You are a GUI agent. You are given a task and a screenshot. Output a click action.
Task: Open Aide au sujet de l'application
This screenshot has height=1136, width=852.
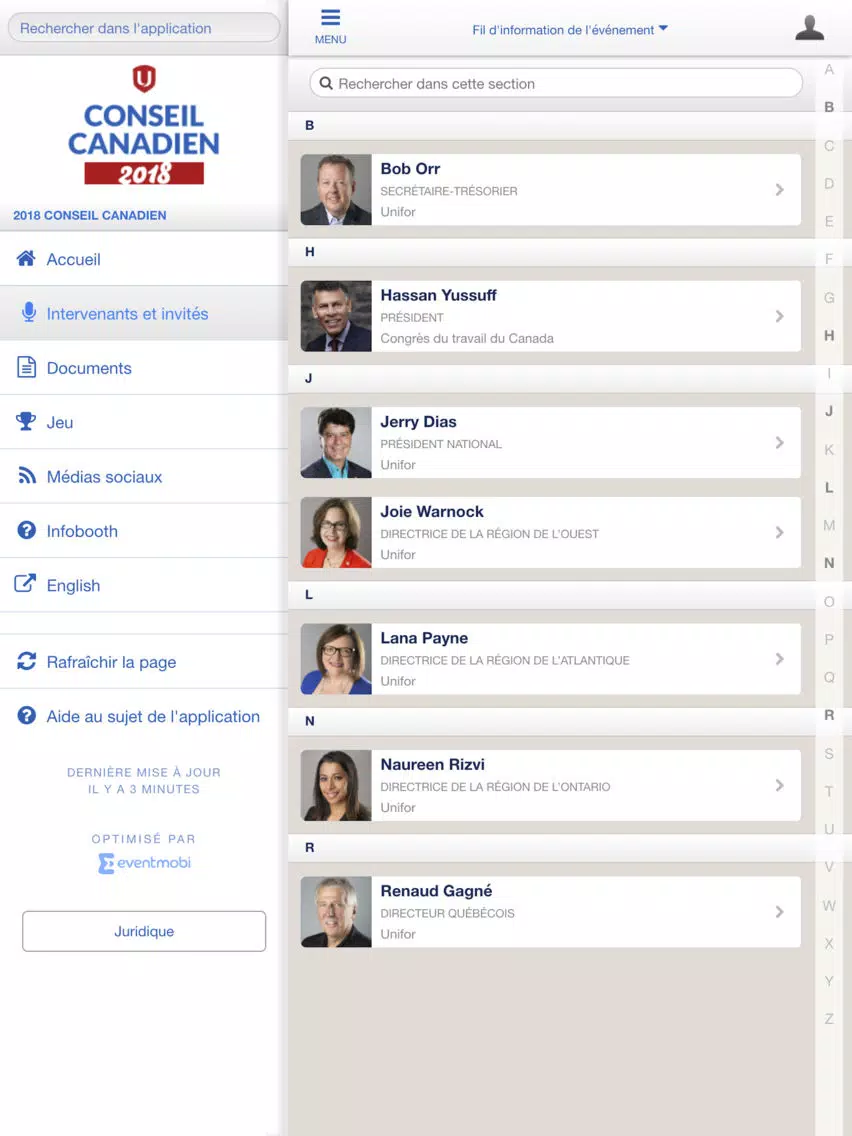143,716
